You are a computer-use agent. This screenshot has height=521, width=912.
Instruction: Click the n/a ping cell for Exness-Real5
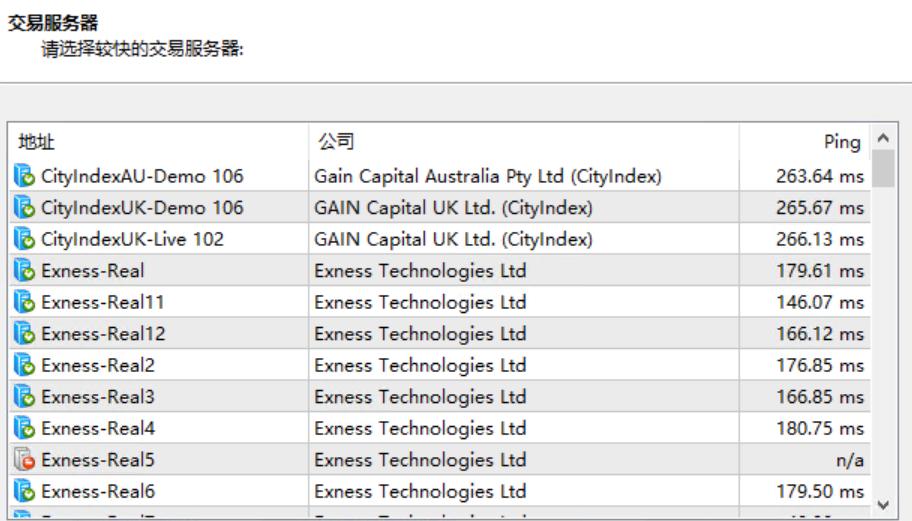pyautogui.click(x=804, y=459)
